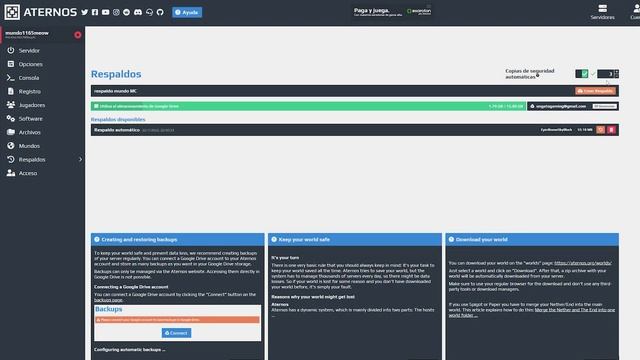Delete the Respaldo automático backup trash icon
The image size is (640, 360).
611,130
